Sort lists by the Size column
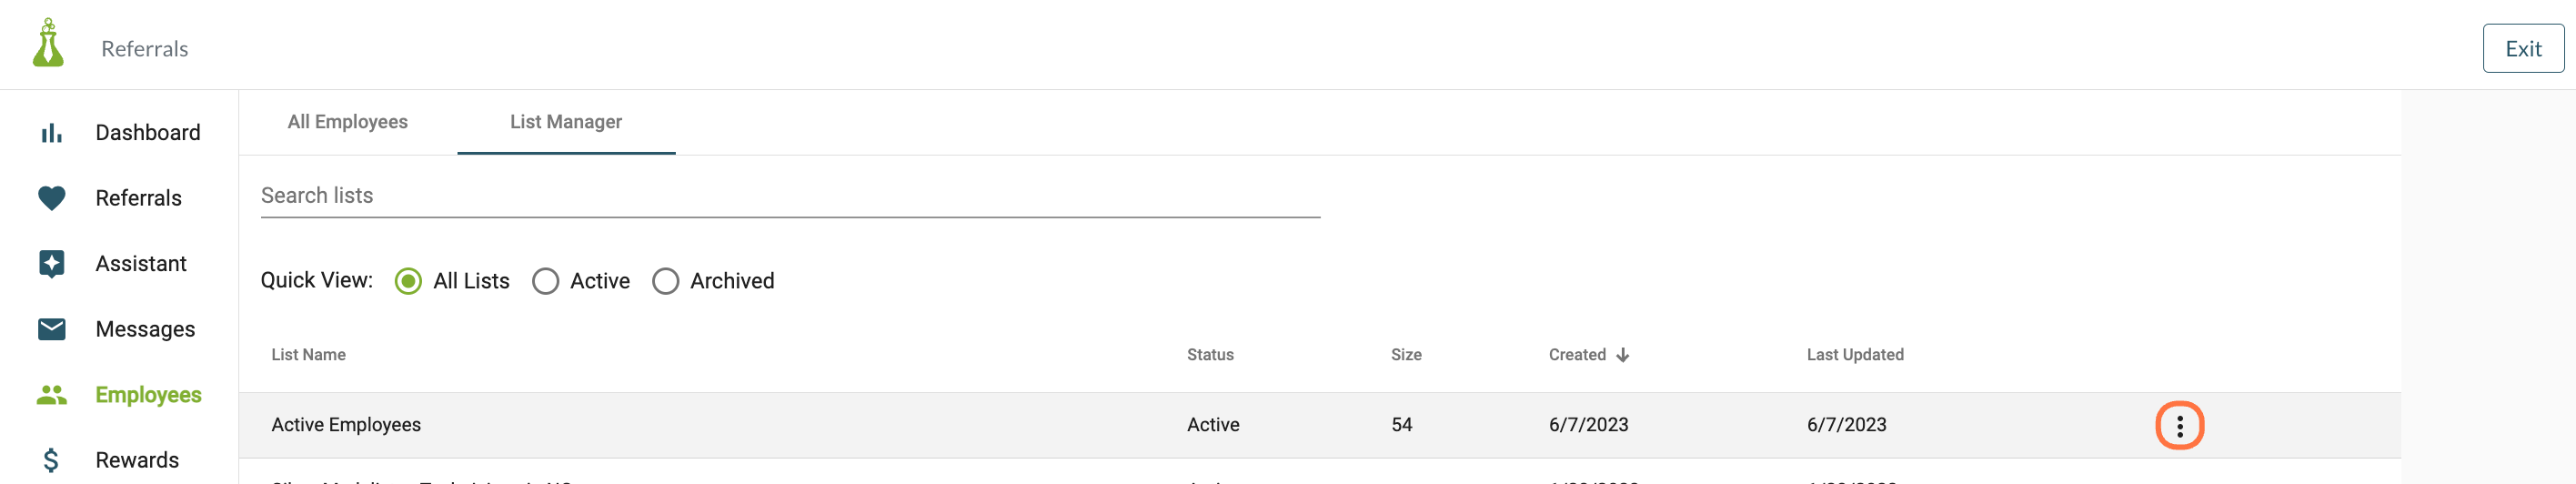Image resolution: width=2576 pixels, height=484 pixels. 1405,355
